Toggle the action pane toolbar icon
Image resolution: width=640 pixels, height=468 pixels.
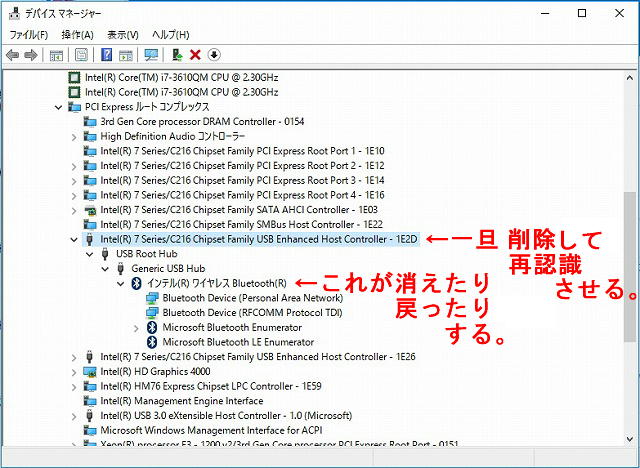click(x=126, y=55)
